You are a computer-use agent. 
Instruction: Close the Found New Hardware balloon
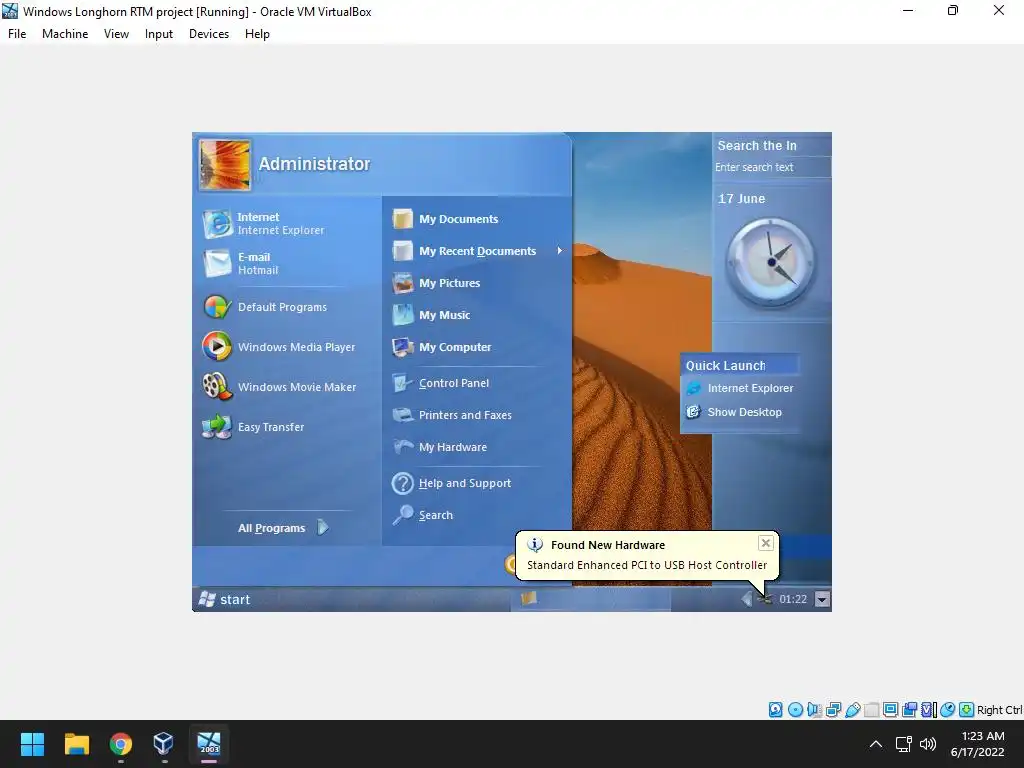pos(766,543)
